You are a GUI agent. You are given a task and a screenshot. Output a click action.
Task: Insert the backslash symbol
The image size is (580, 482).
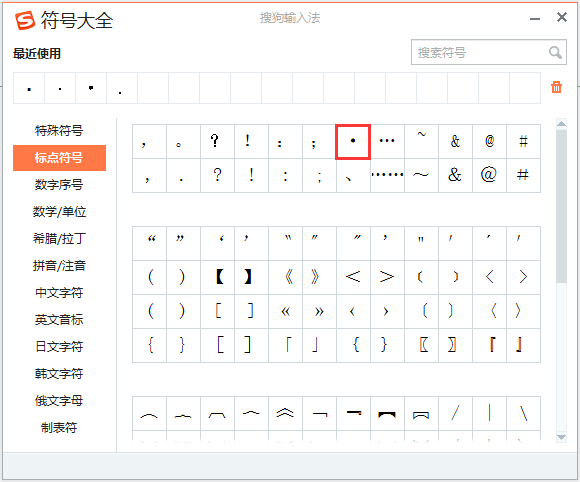click(523, 413)
